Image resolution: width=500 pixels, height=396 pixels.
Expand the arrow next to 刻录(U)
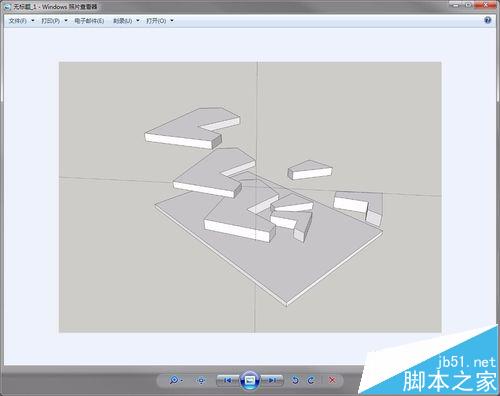(x=138, y=21)
